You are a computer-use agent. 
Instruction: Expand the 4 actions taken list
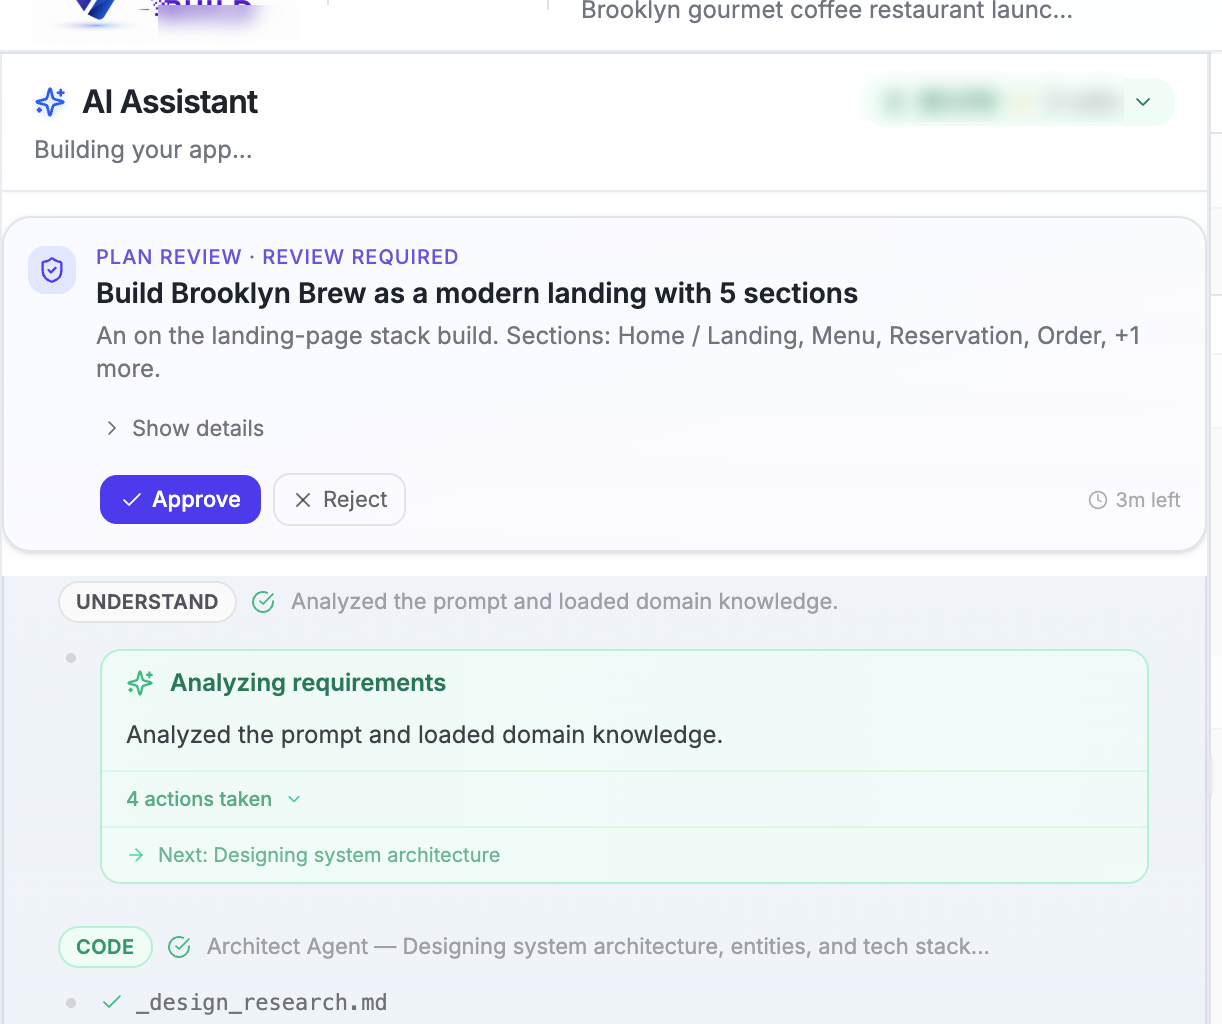pyautogui.click(x=214, y=799)
